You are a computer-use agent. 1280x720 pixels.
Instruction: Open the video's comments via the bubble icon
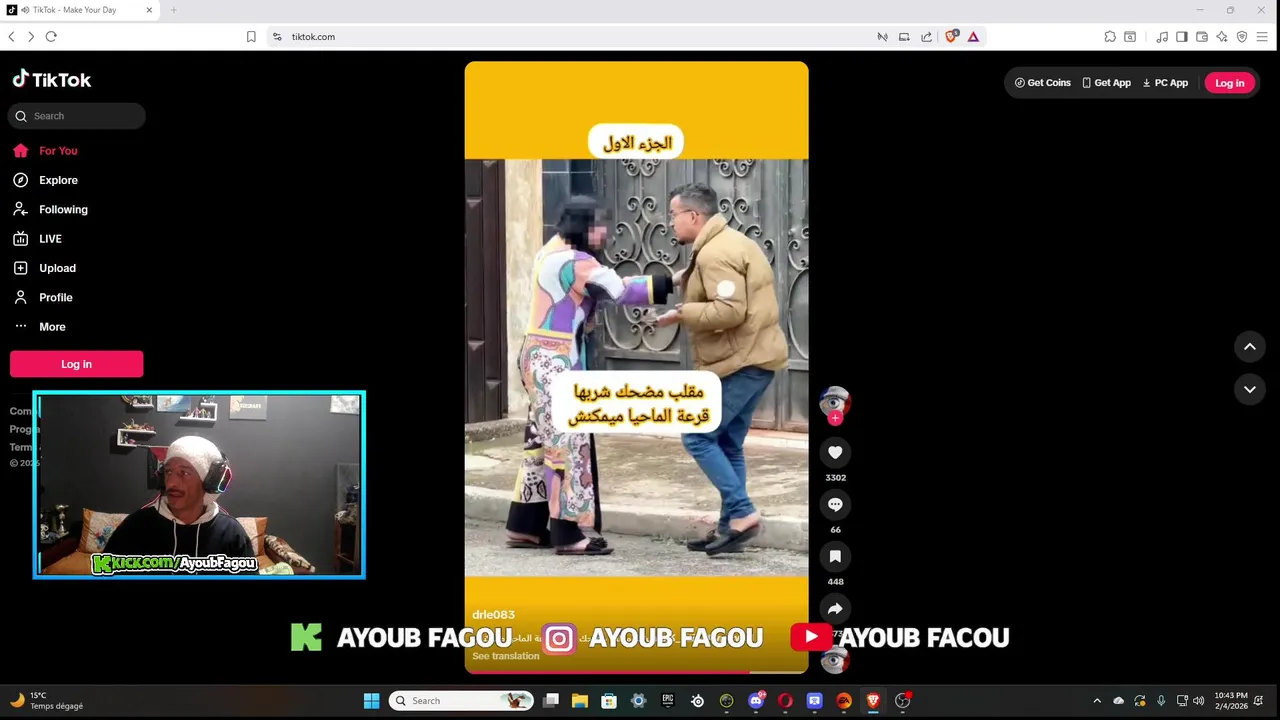click(x=835, y=505)
